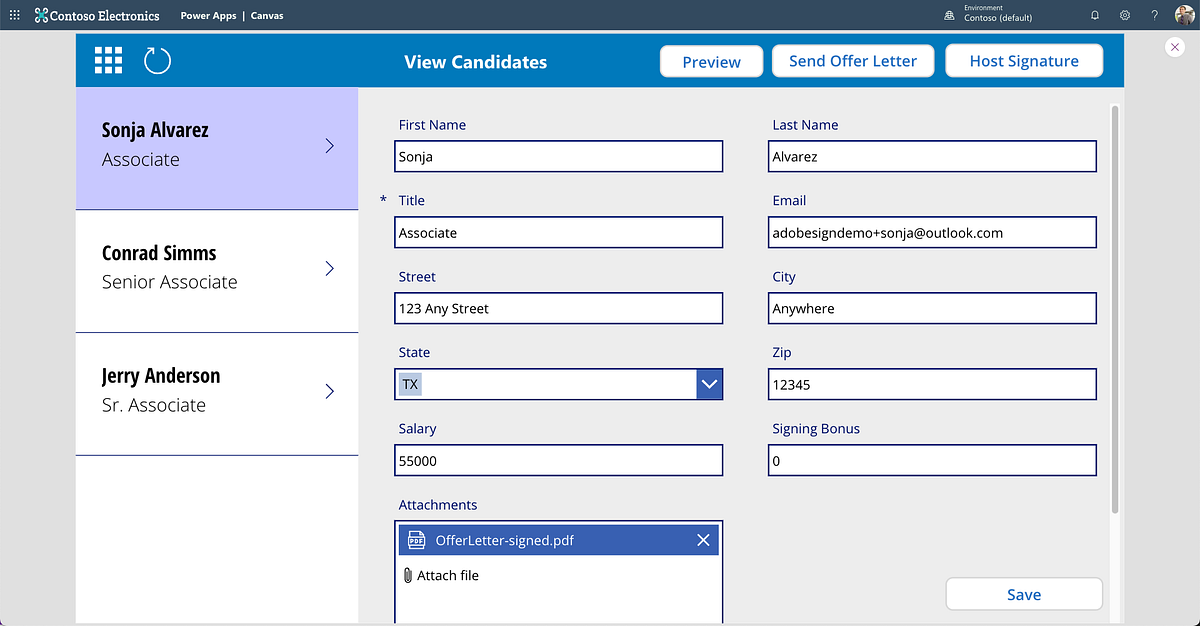The image size is (1200, 626).
Task: Click the refresh icon in the blue header
Action: [156, 60]
